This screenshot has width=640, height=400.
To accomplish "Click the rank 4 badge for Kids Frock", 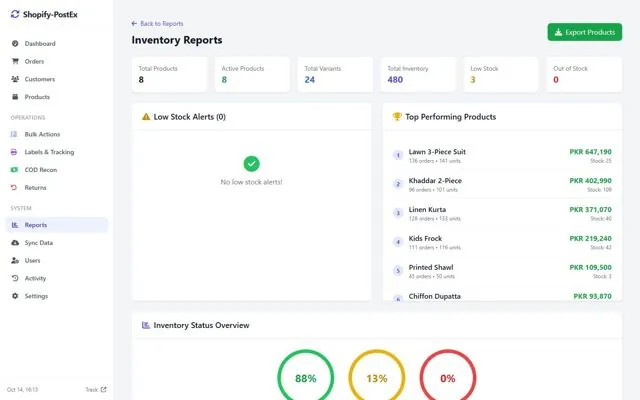I will 398,242.
